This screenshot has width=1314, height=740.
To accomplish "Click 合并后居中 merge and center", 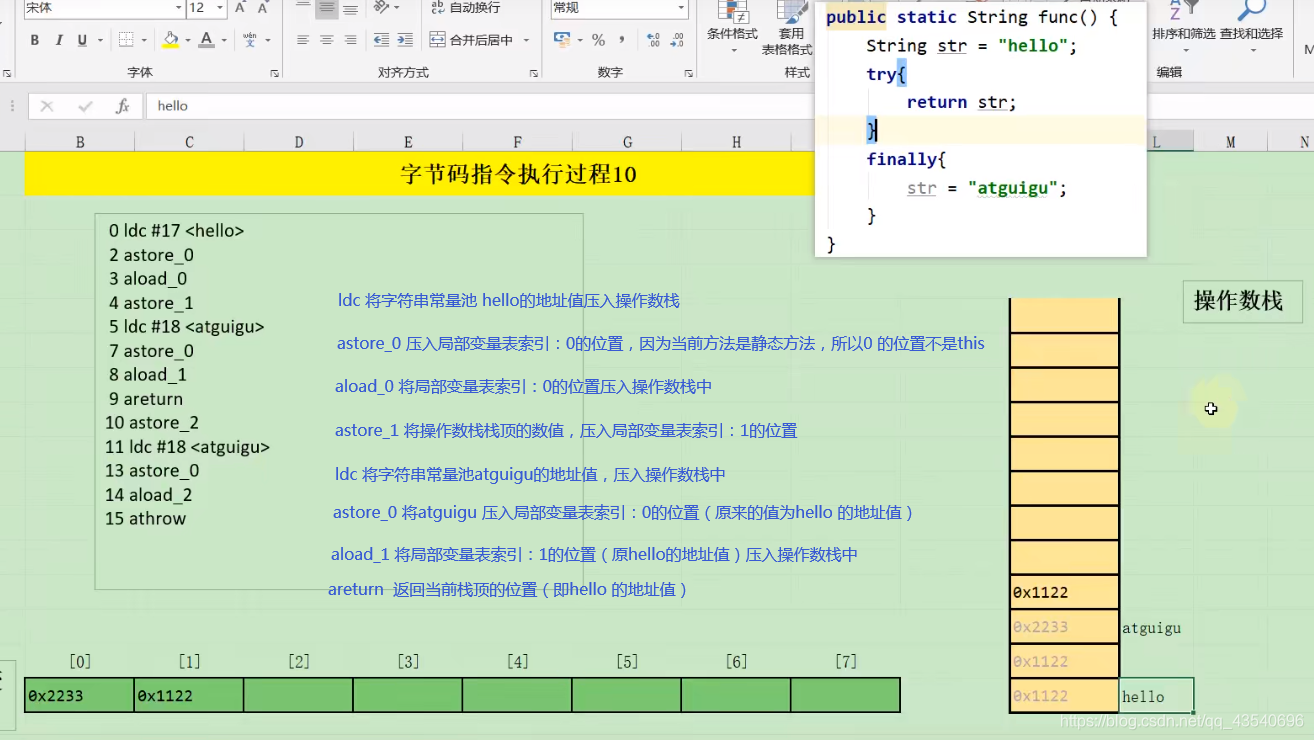I will pos(471,40).
